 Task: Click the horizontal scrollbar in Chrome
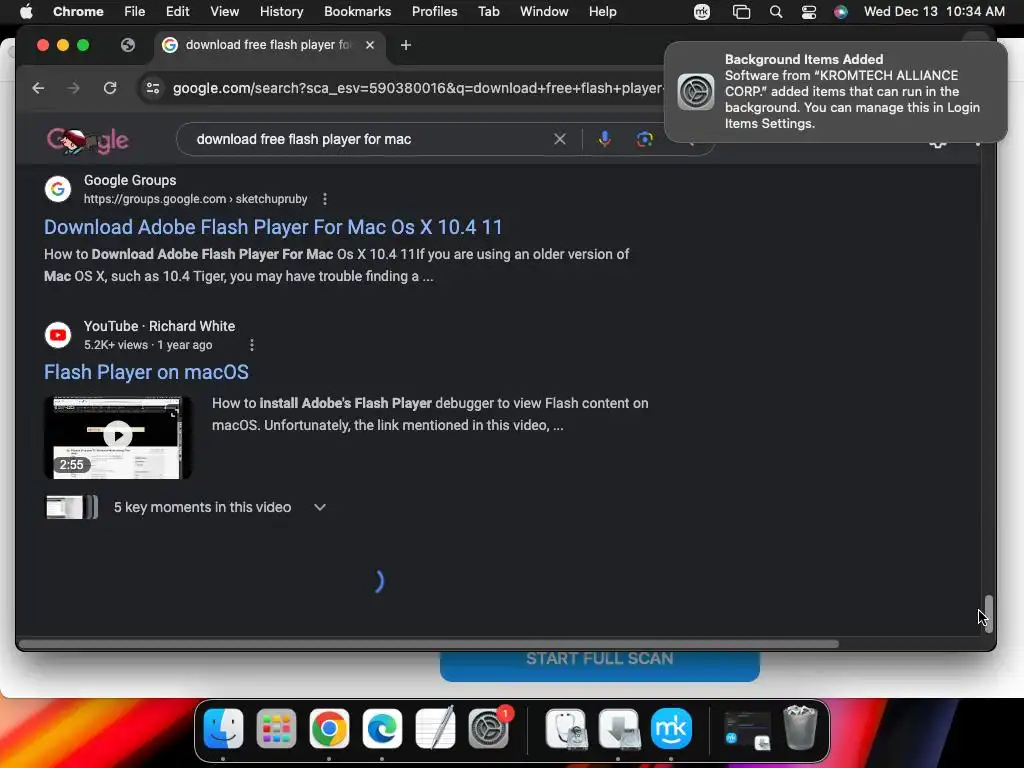coord(429,644)
